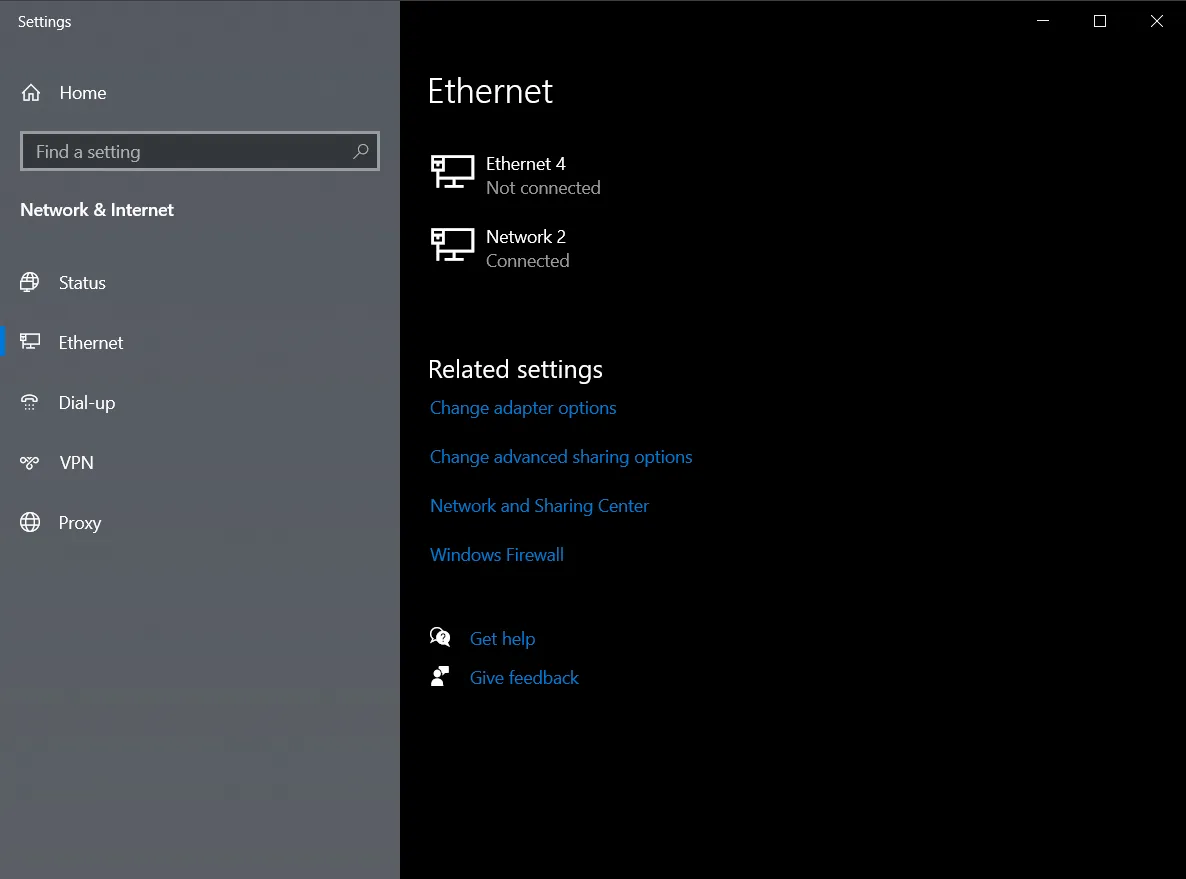Viewport: 1186px width, 879px height.
Task: Switch to the Dial-up section
Action: 87,403
